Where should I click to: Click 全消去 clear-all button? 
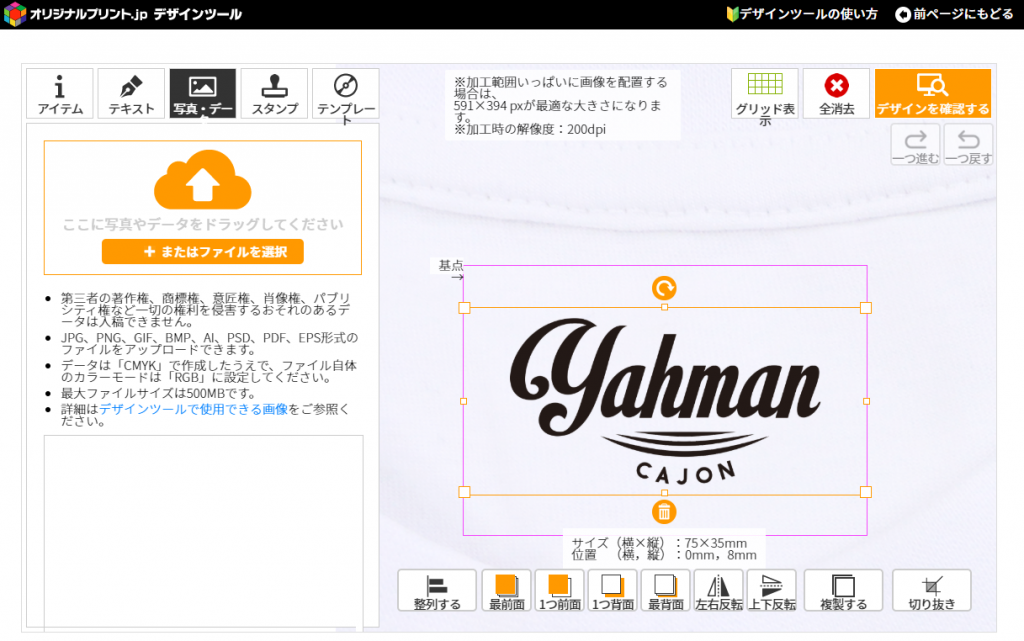click(837, 93)
